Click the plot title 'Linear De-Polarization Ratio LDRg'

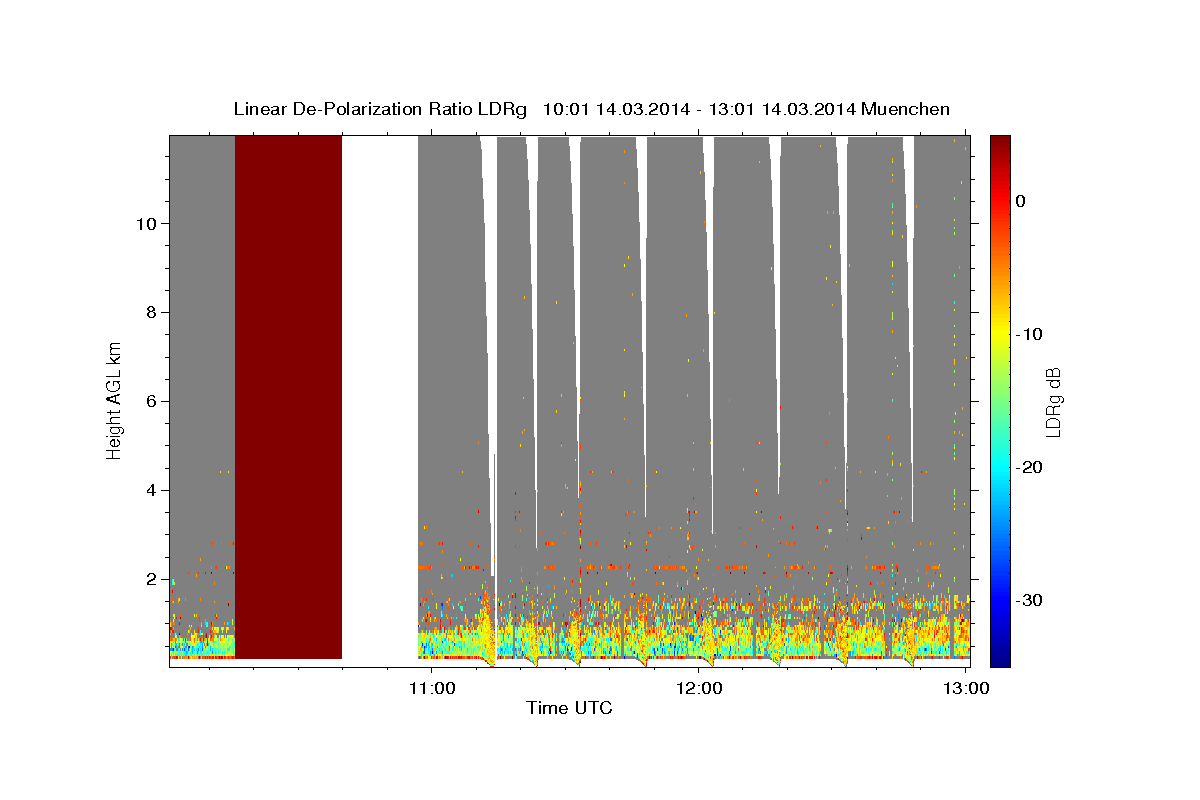click(x=380, y=110)
